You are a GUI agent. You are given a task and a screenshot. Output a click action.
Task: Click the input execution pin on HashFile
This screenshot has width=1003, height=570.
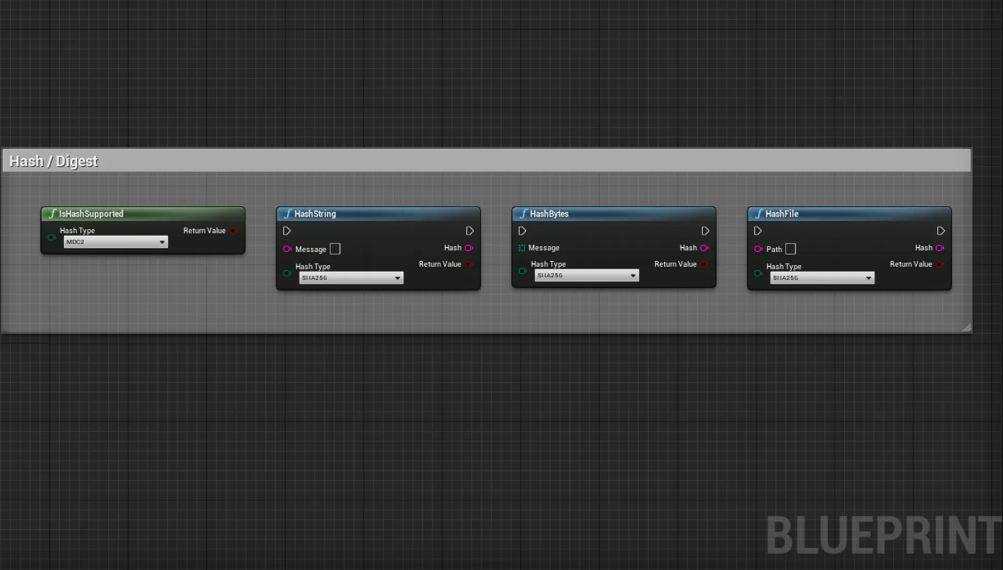tap(757, 231)
